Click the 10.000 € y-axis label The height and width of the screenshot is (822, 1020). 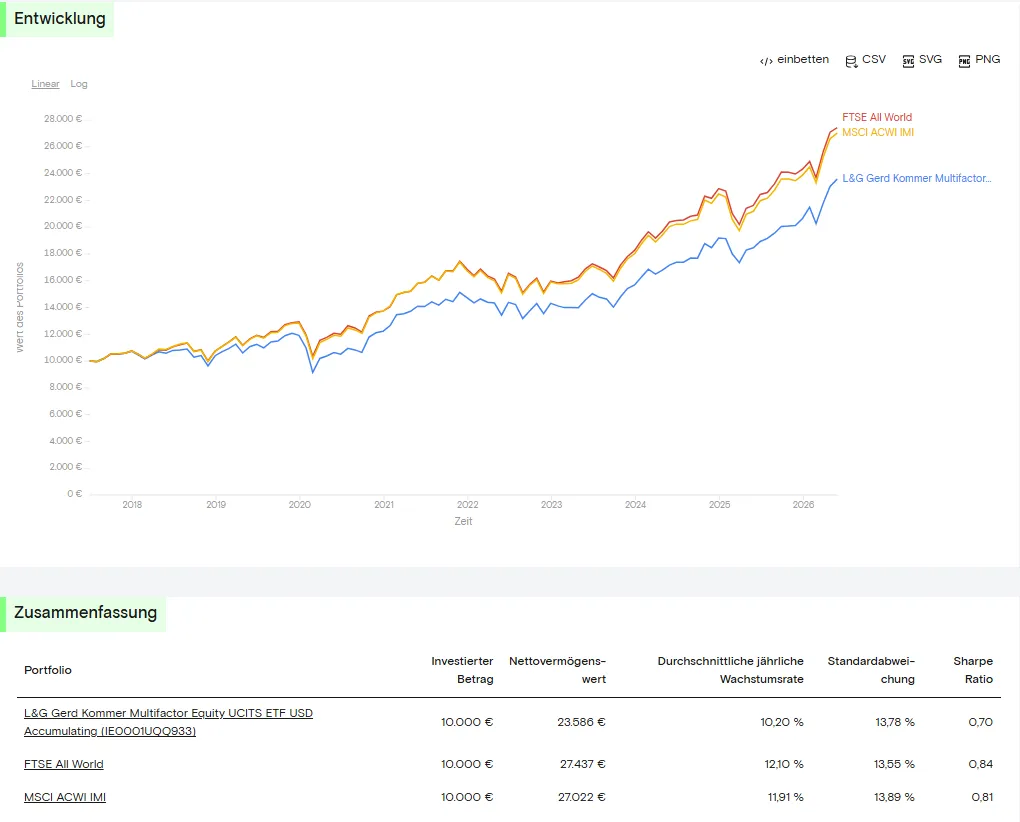63,360
